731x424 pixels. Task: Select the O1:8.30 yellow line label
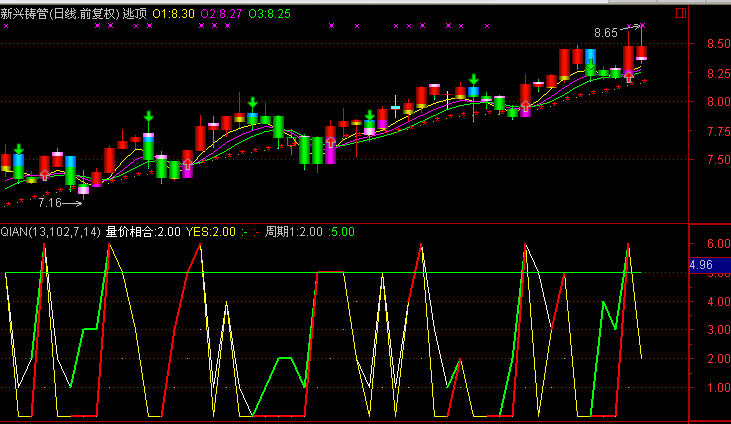[x=173, y=13]
